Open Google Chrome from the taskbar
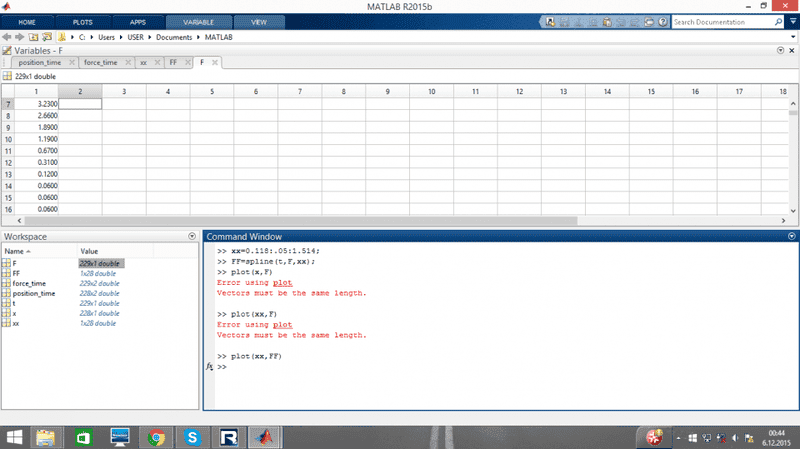Viewport: 800px width, 449px height. click(156, 437)
